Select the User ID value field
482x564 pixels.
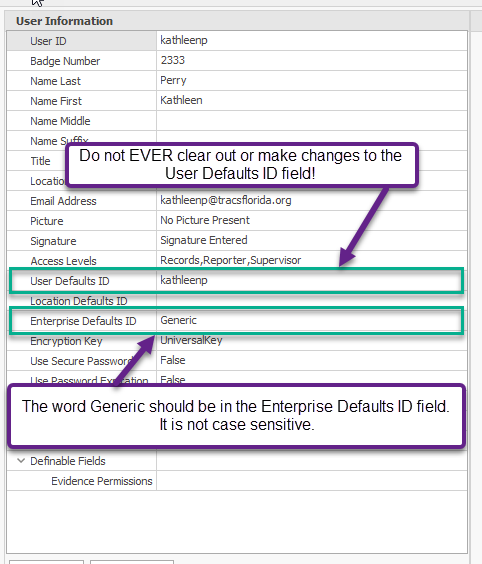[x=312, y=40]
